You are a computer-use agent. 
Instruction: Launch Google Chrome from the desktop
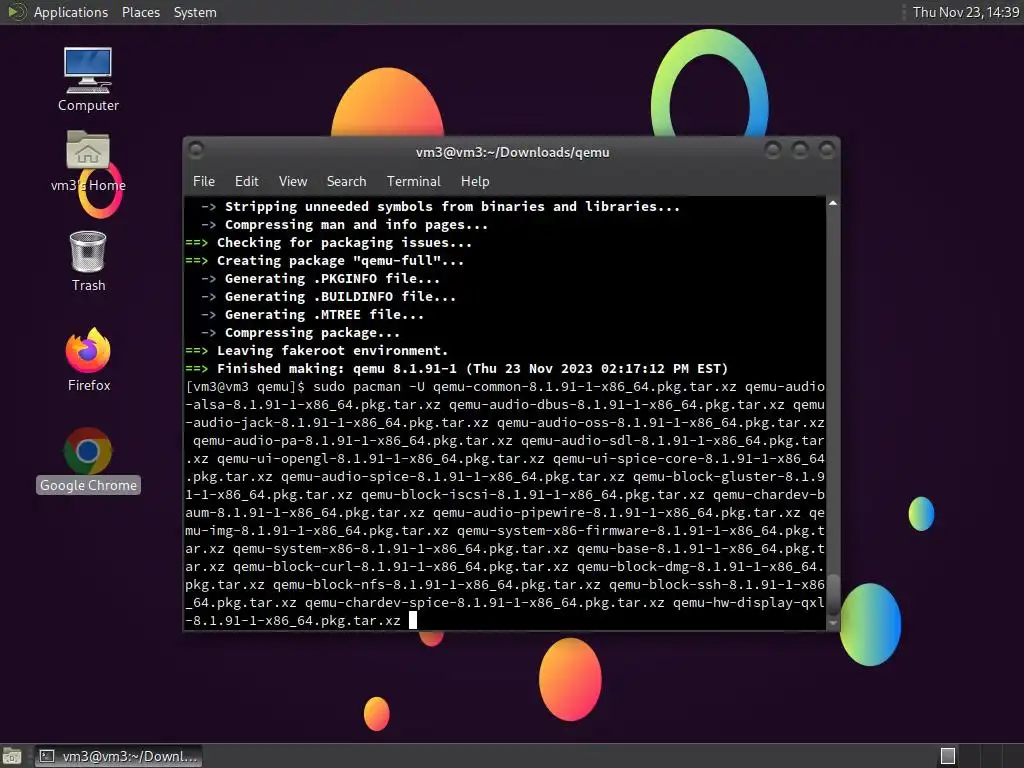[x=88, y=460]
